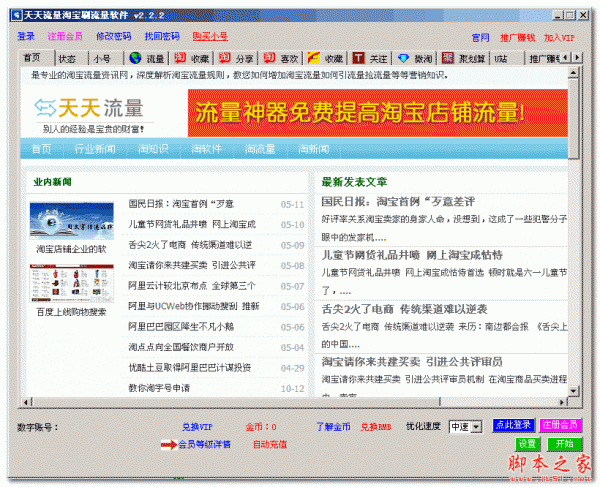Click the horizontal scrollbar right arrow

pyautogui.click(x=562, y=402)
